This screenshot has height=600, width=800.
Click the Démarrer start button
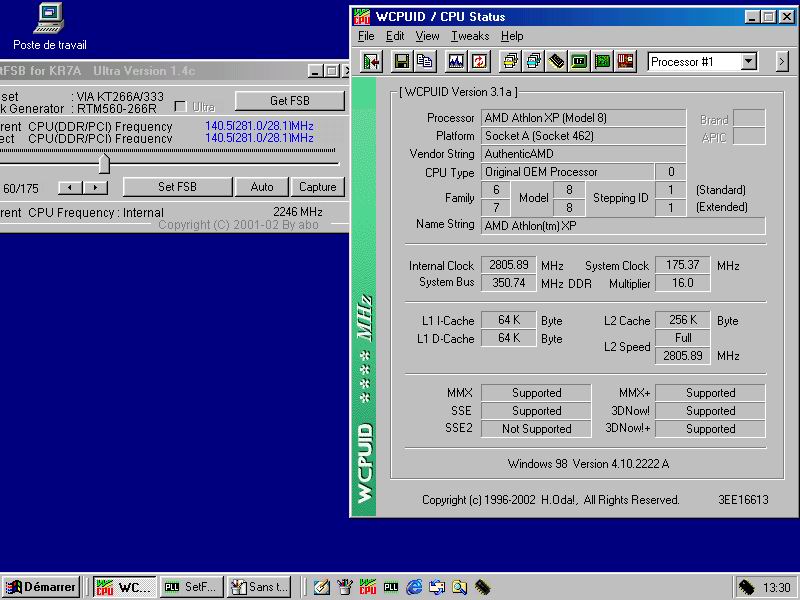point(41,587)
